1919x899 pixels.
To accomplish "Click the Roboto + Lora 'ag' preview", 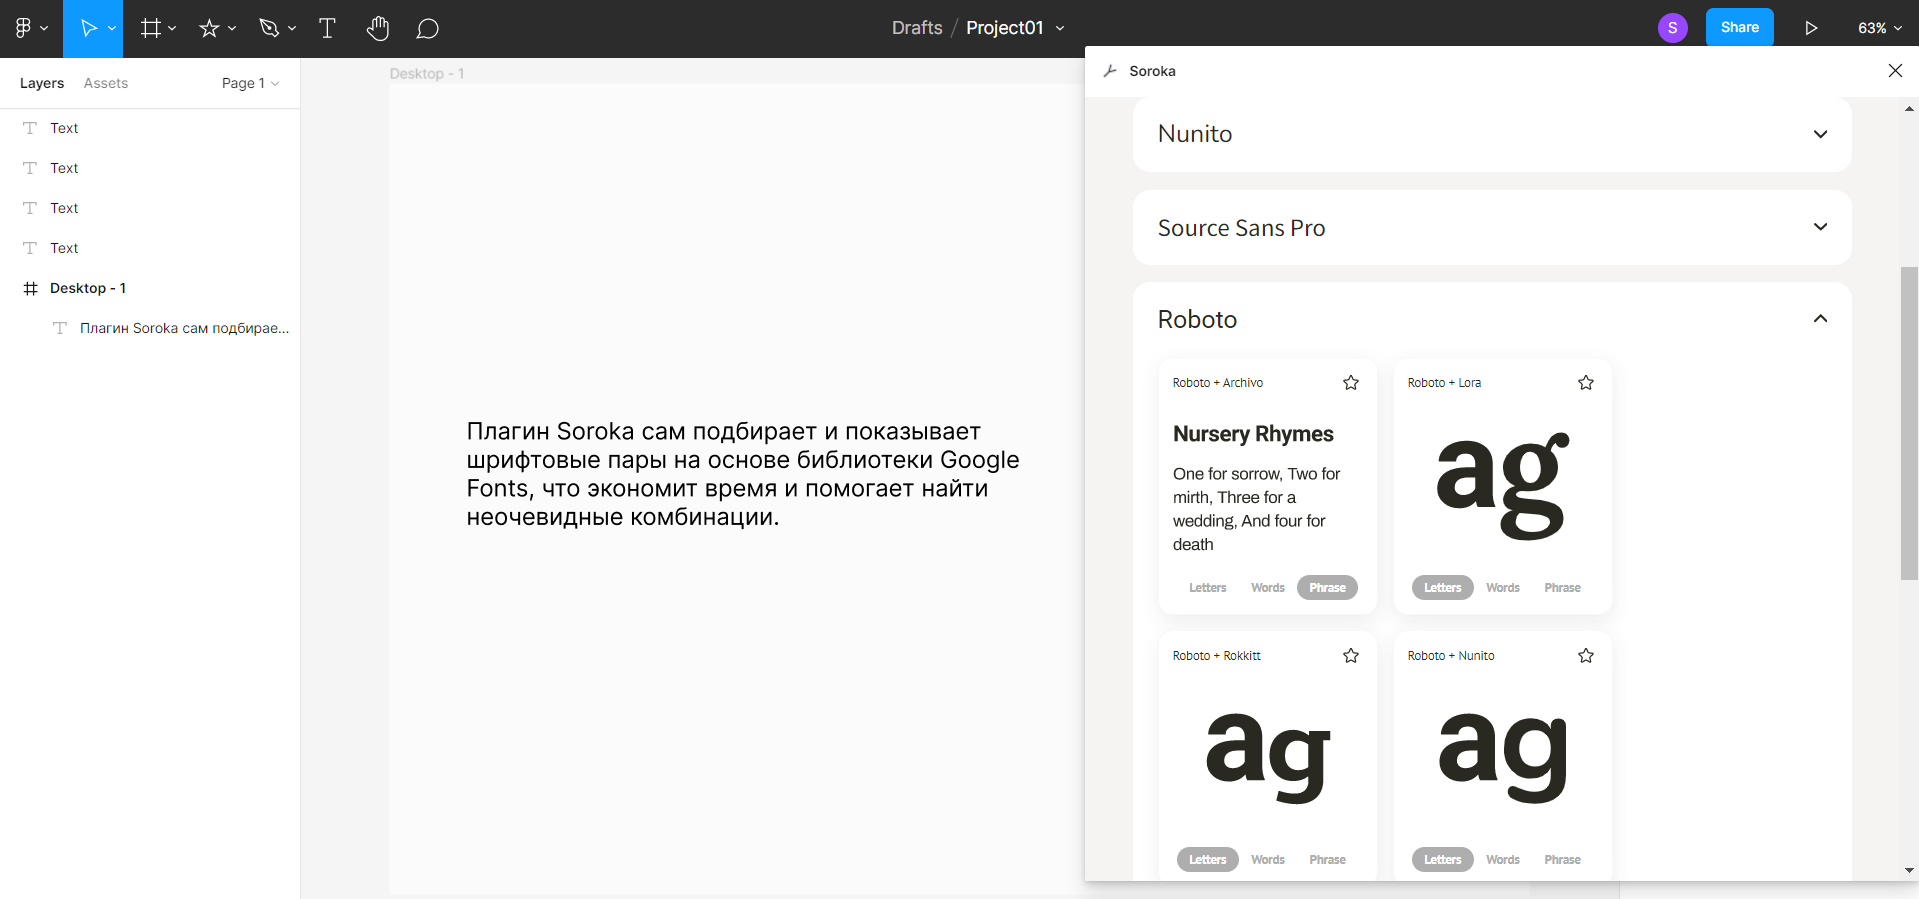I will pyautogui.click(x=1503, y=486).
